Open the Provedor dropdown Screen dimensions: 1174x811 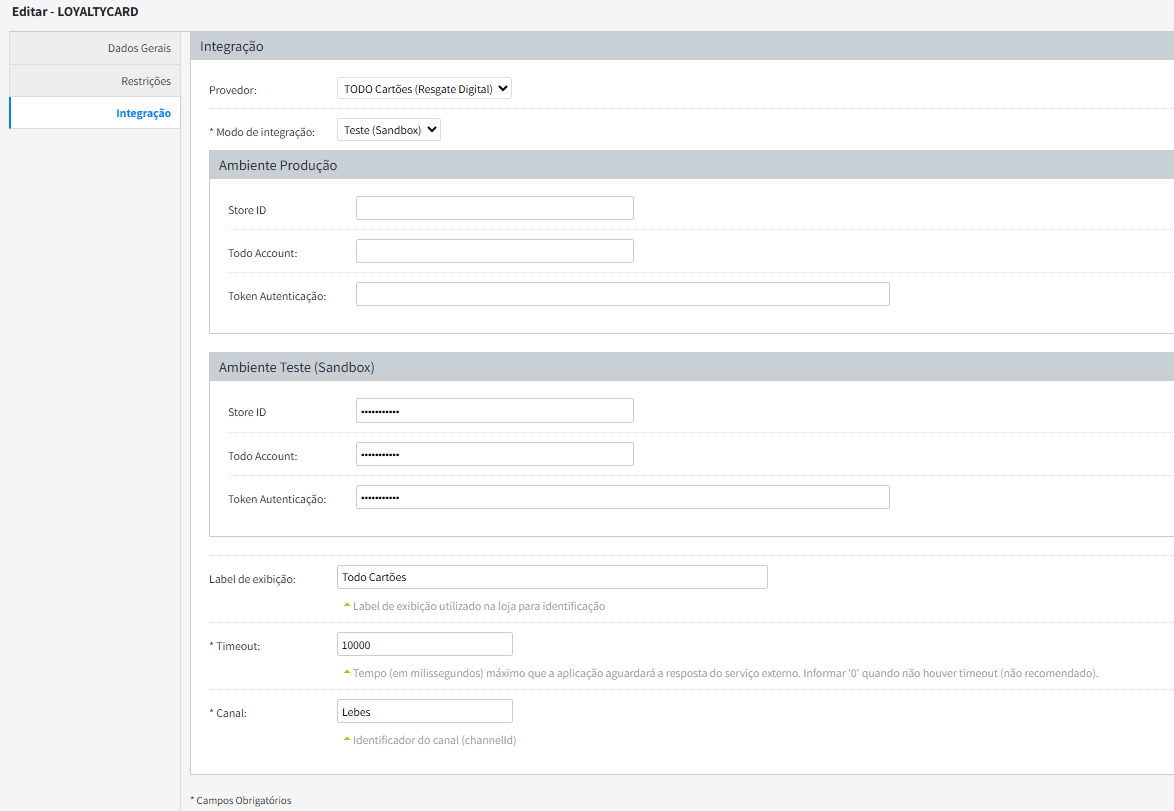[x=425, y=89]
